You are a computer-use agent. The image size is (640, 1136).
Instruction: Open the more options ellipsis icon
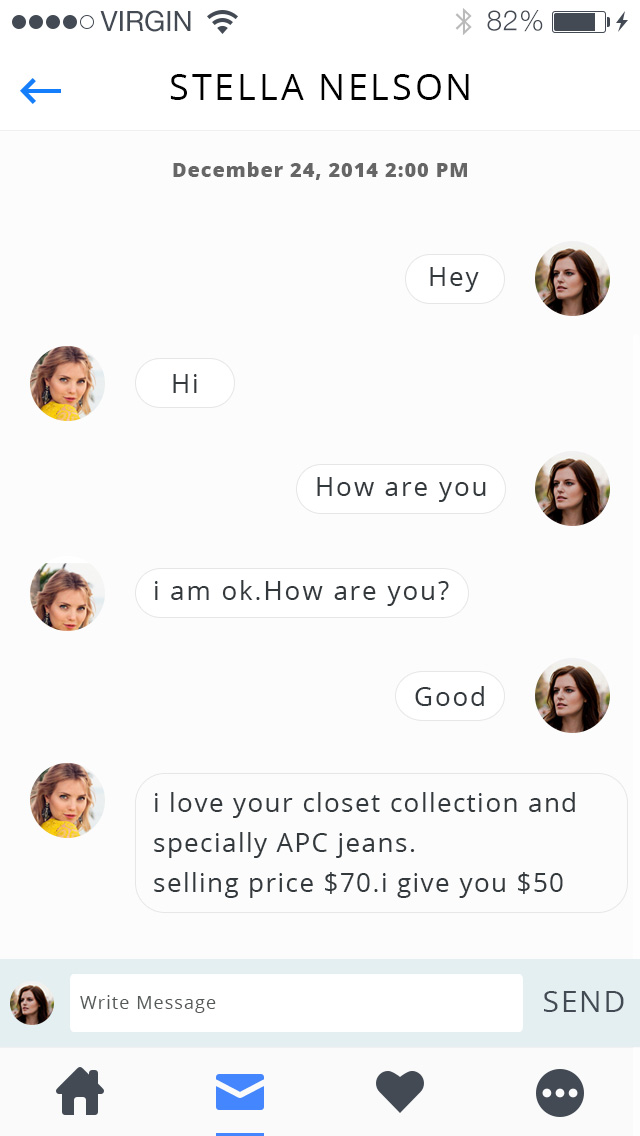[560, 1092]
